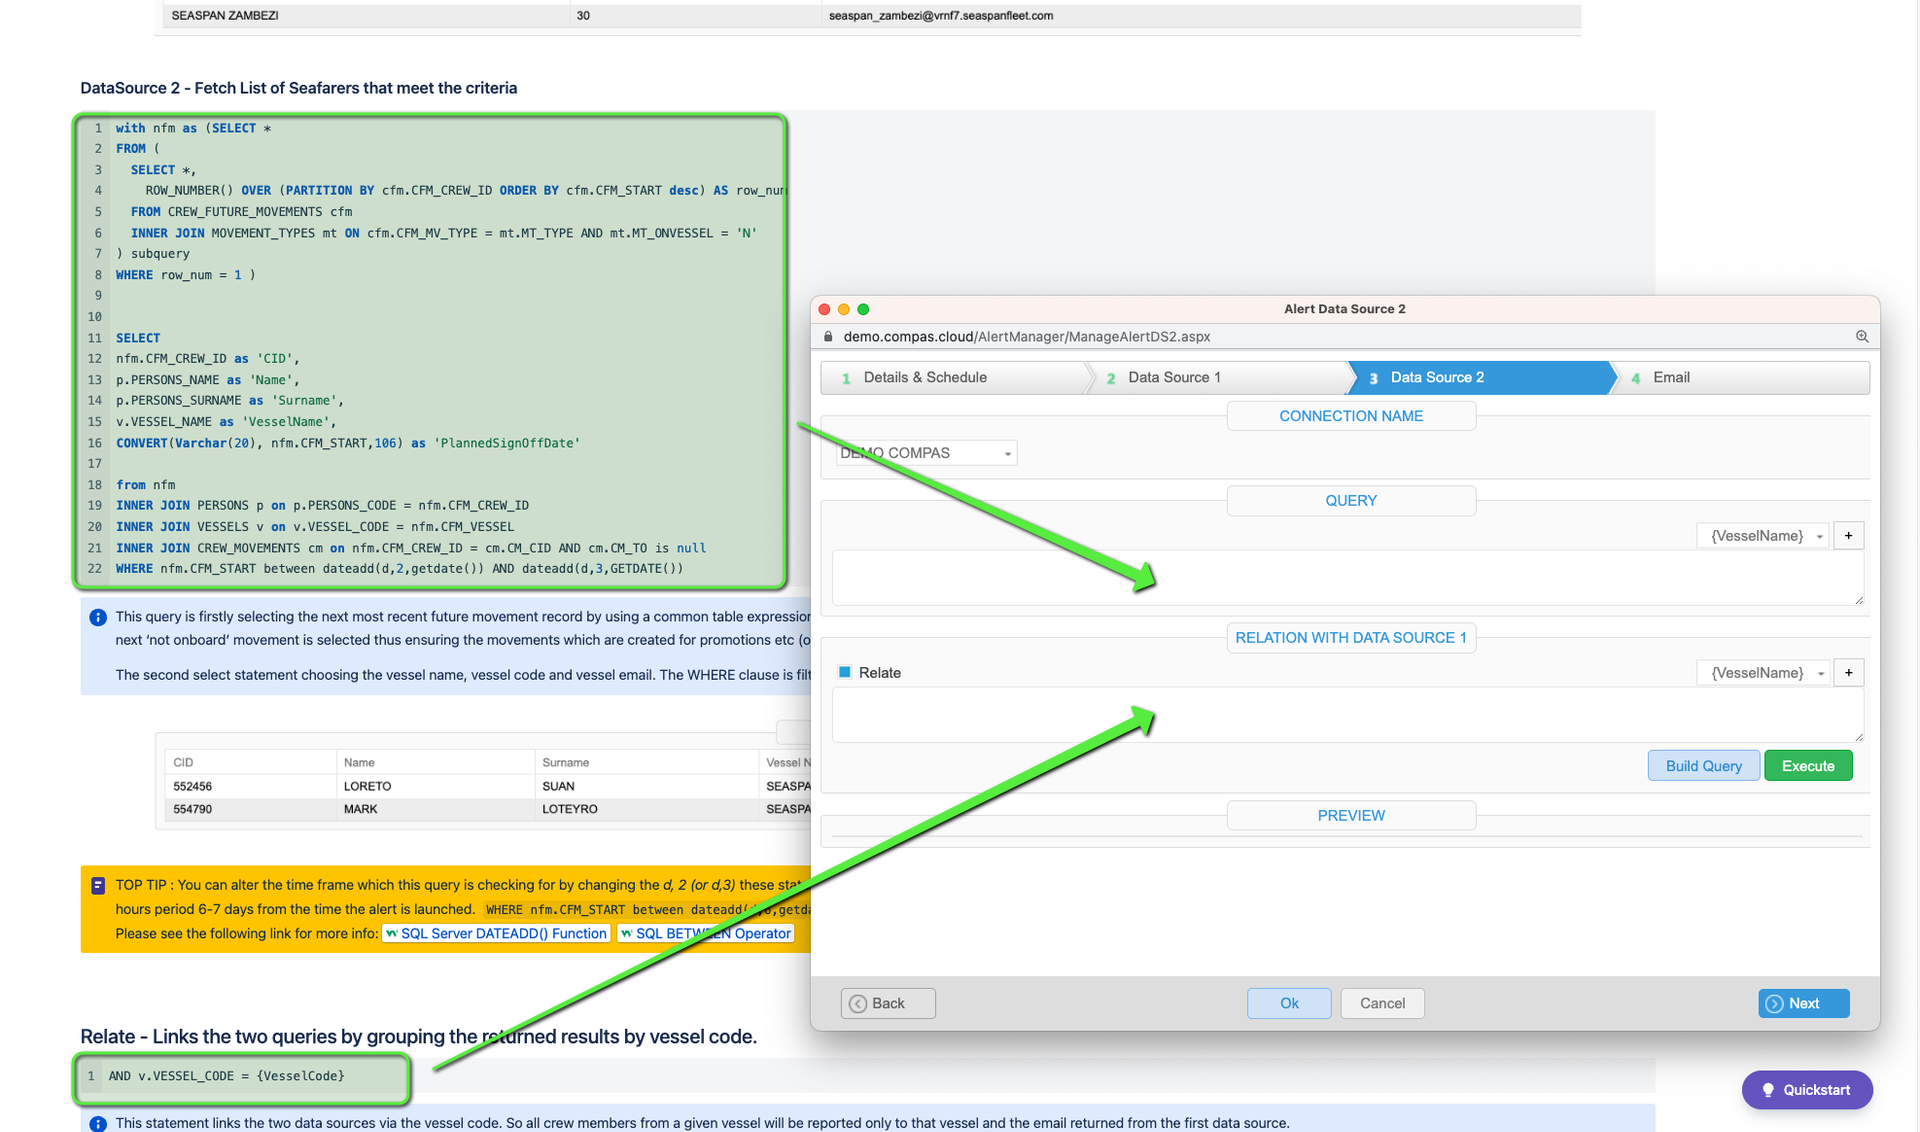Click the green Execute button

1808,766
